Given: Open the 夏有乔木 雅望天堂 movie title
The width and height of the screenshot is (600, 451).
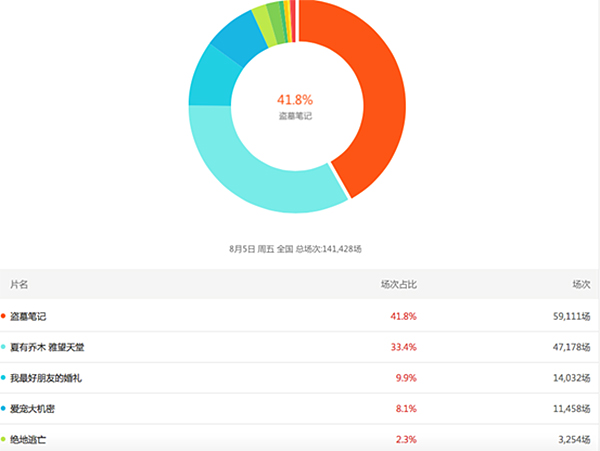Looking at the screenshot, I should 47,347.
